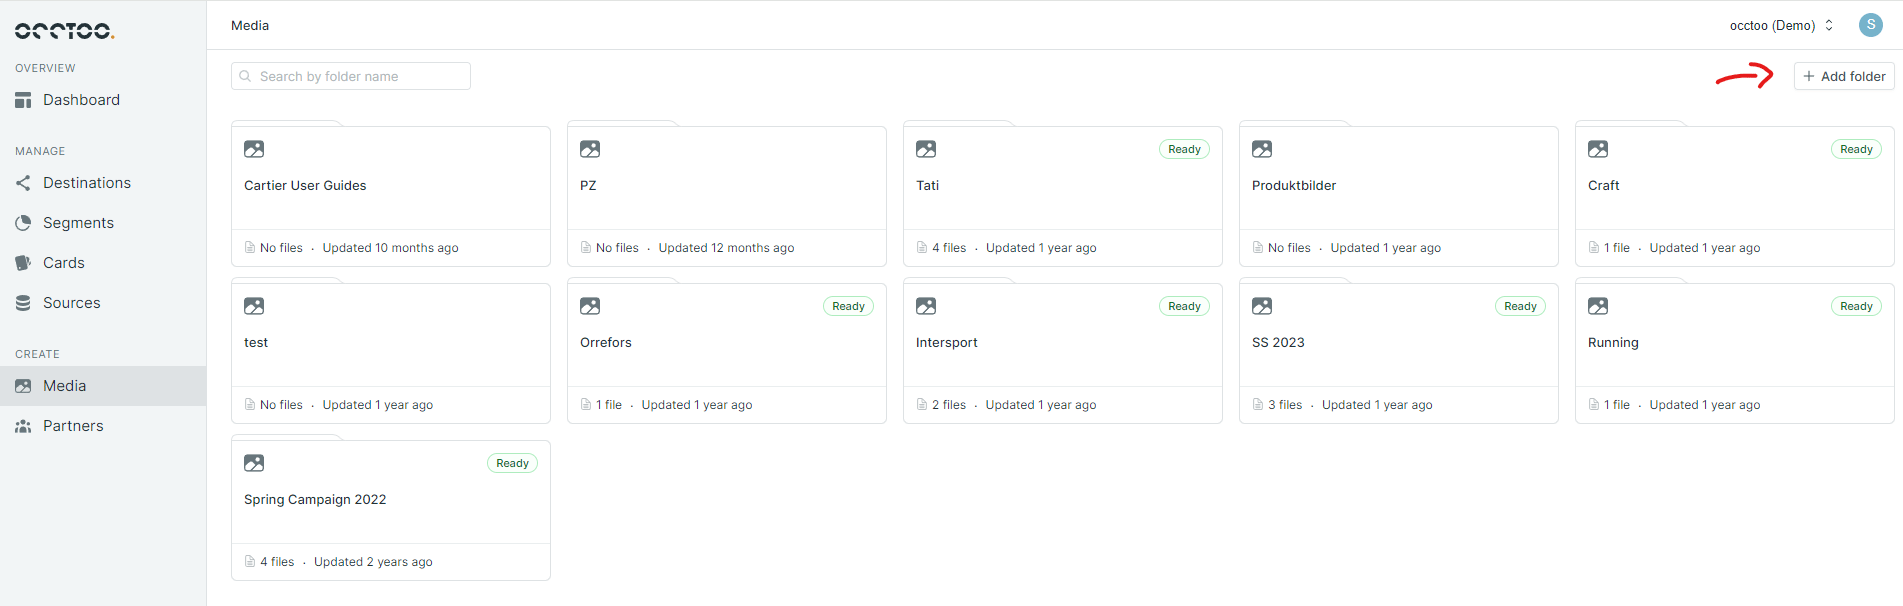This screenshot has height=606, width=1903.
Task: Click the image icon on the SS 2023 folder
Action: tap(1262, 306)
